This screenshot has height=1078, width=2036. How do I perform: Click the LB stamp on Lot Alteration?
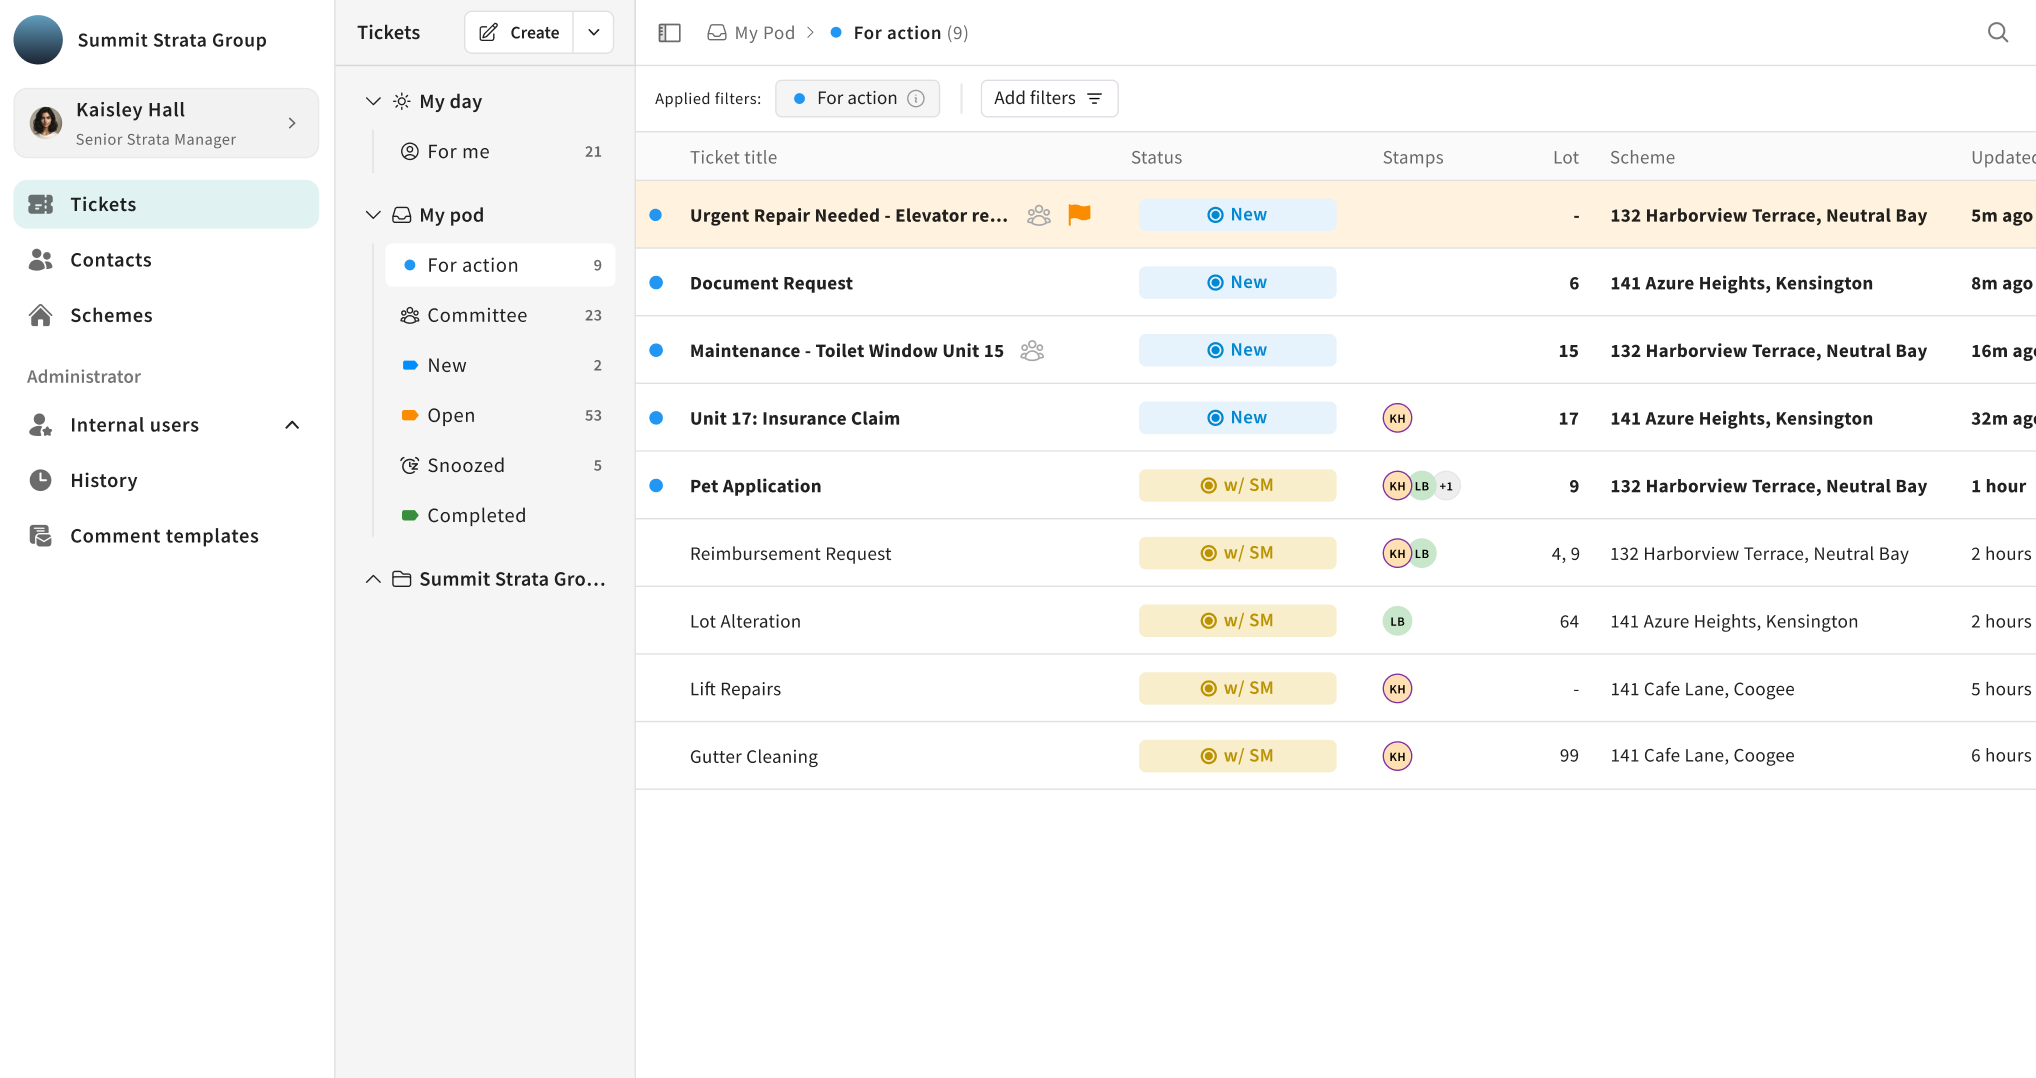coord(1397,621)
